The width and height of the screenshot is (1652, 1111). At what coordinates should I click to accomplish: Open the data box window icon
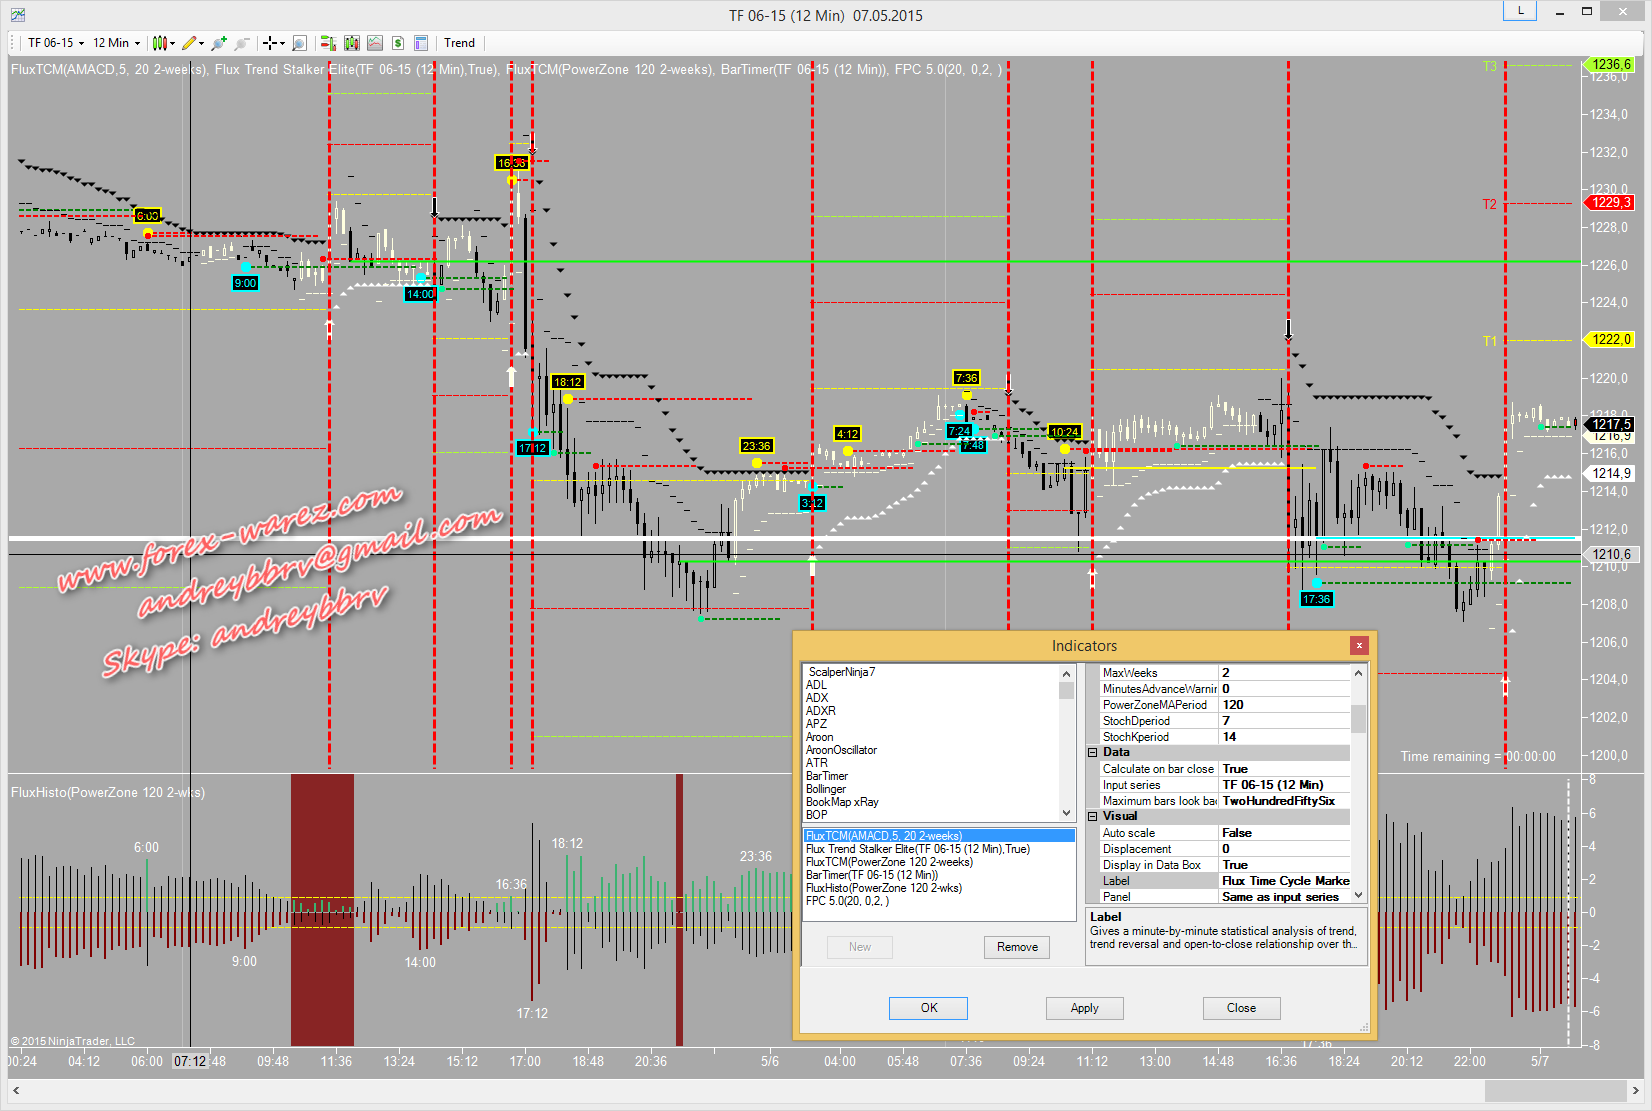tap(421, 43)
